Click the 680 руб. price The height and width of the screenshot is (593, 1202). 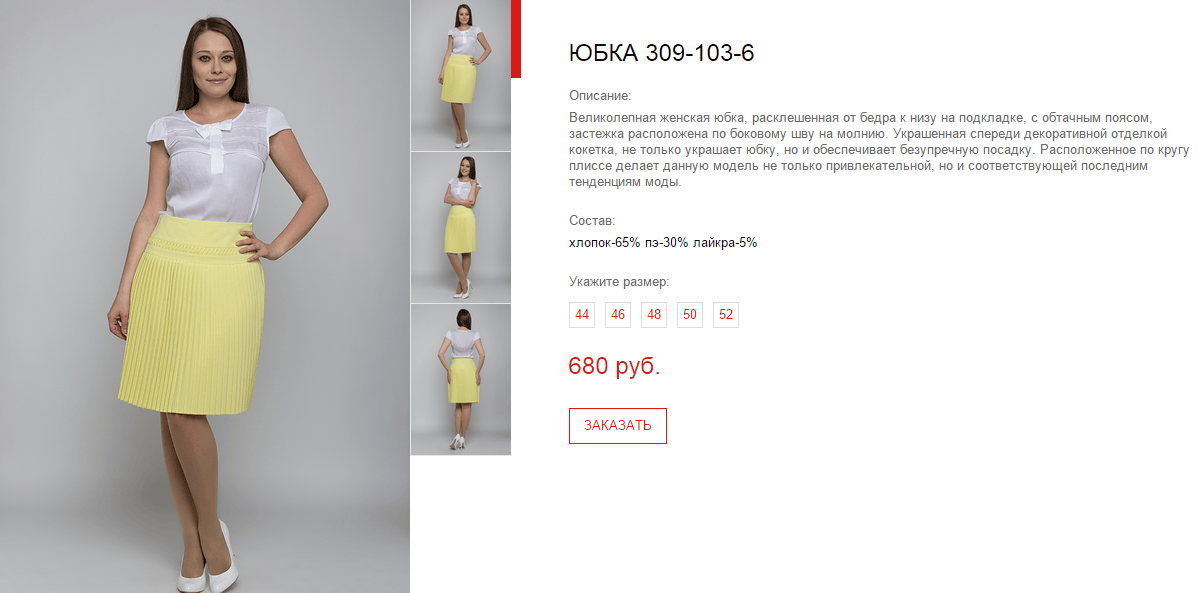click(614, 366)
